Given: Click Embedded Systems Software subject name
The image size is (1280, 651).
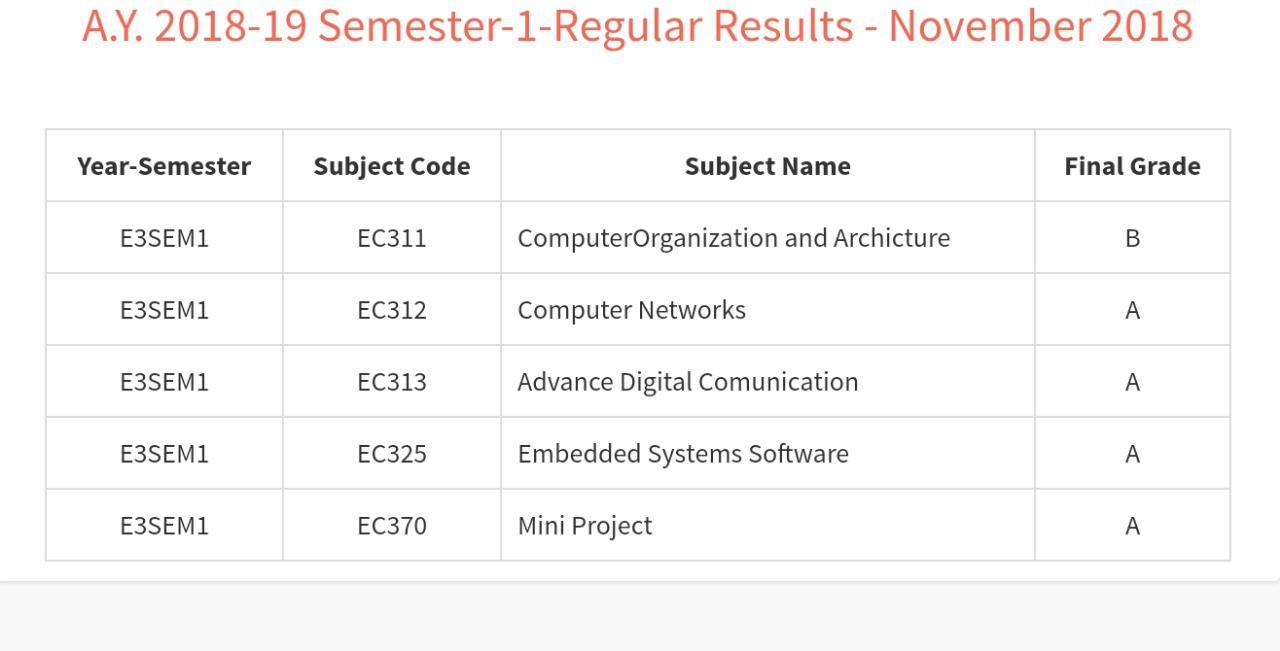Looking at the screenshot, I should 682,454.
